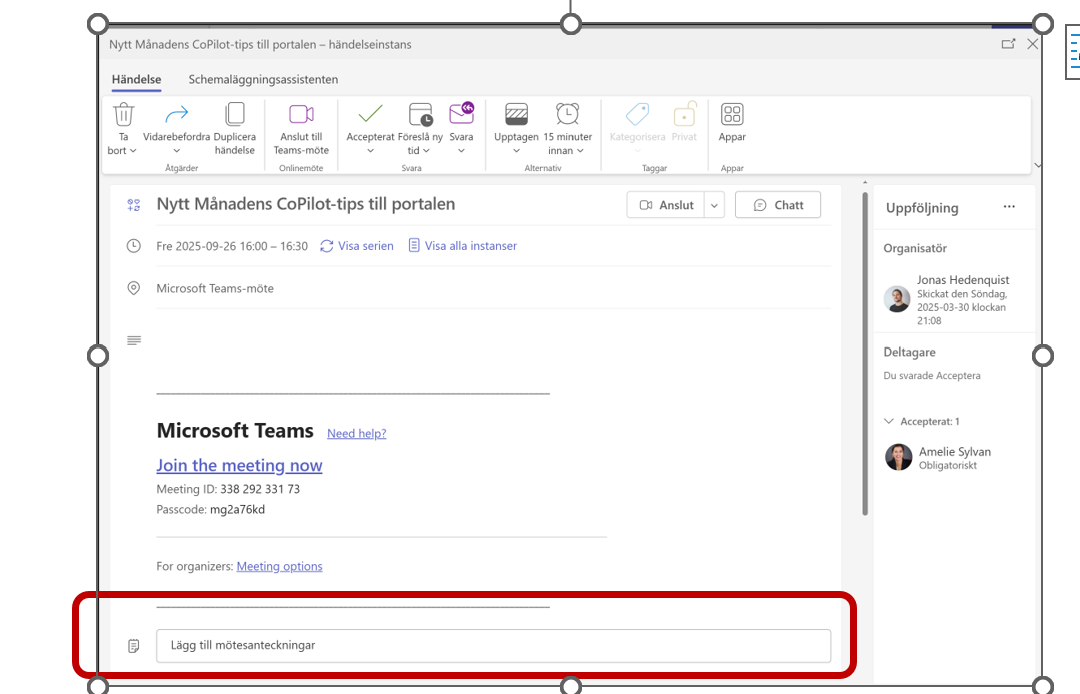The image size is (1080, 694).
Task: Click the Passcode mg2a76kd text
Action: pyautogui.click(x=211, y=509)
